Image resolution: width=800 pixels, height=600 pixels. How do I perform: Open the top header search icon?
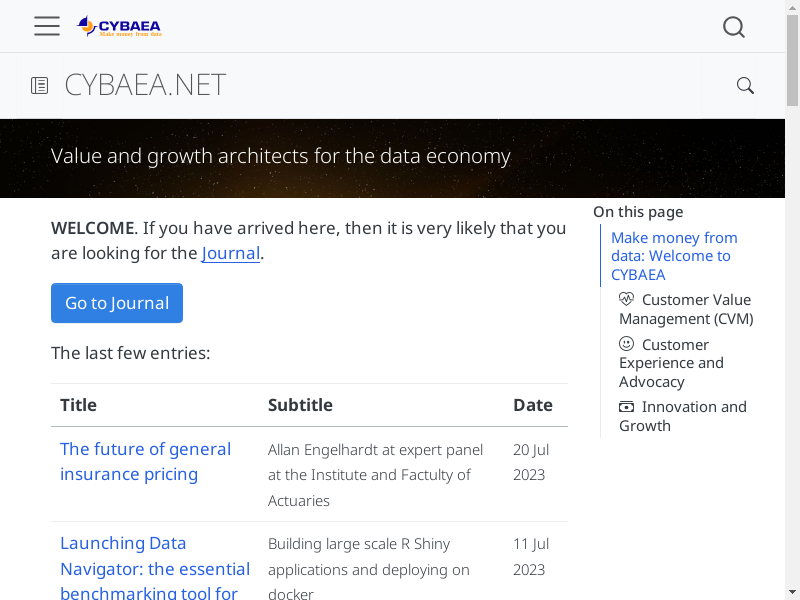coord(734,27)
